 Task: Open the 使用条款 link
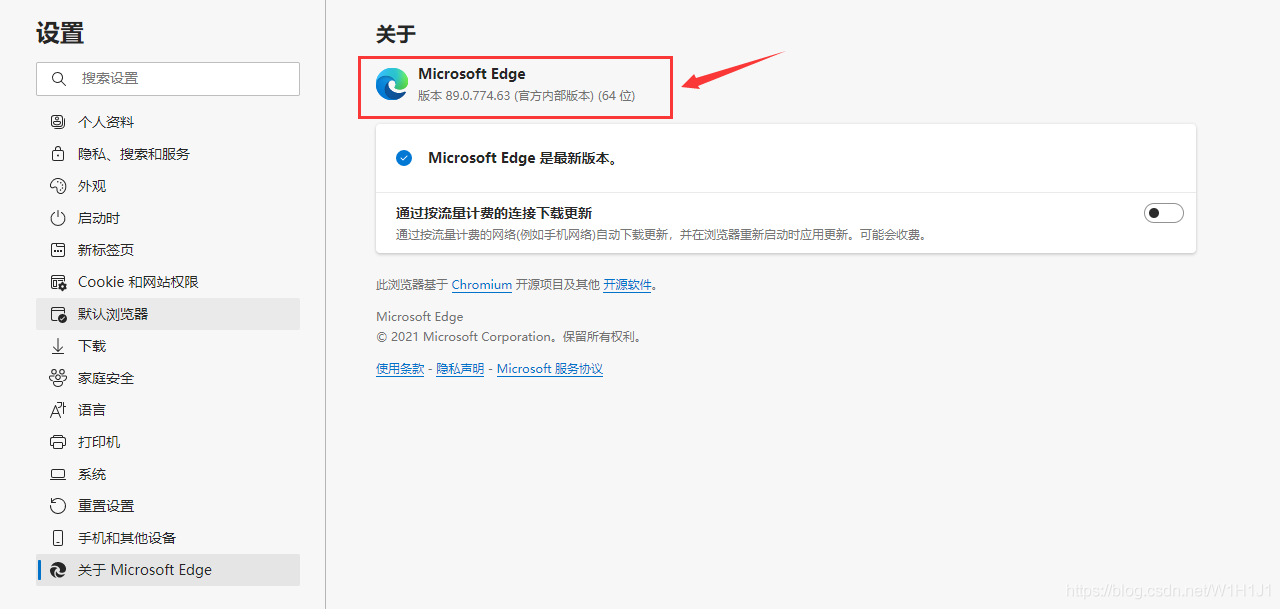[400, 369]
